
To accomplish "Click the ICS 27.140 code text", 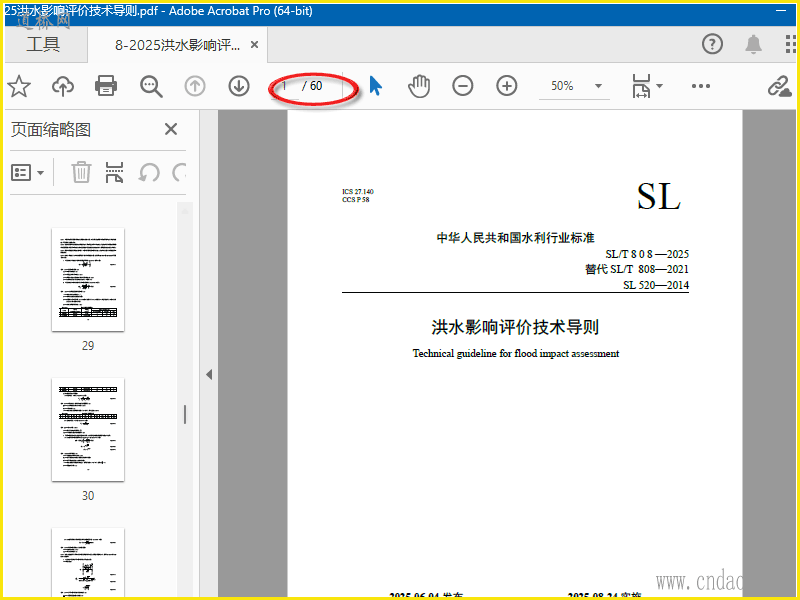I will coord(358,191).
